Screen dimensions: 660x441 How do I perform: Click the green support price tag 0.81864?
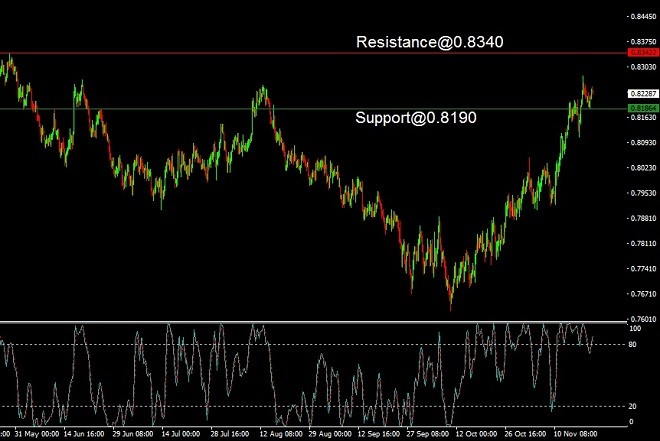coord(643,108)
